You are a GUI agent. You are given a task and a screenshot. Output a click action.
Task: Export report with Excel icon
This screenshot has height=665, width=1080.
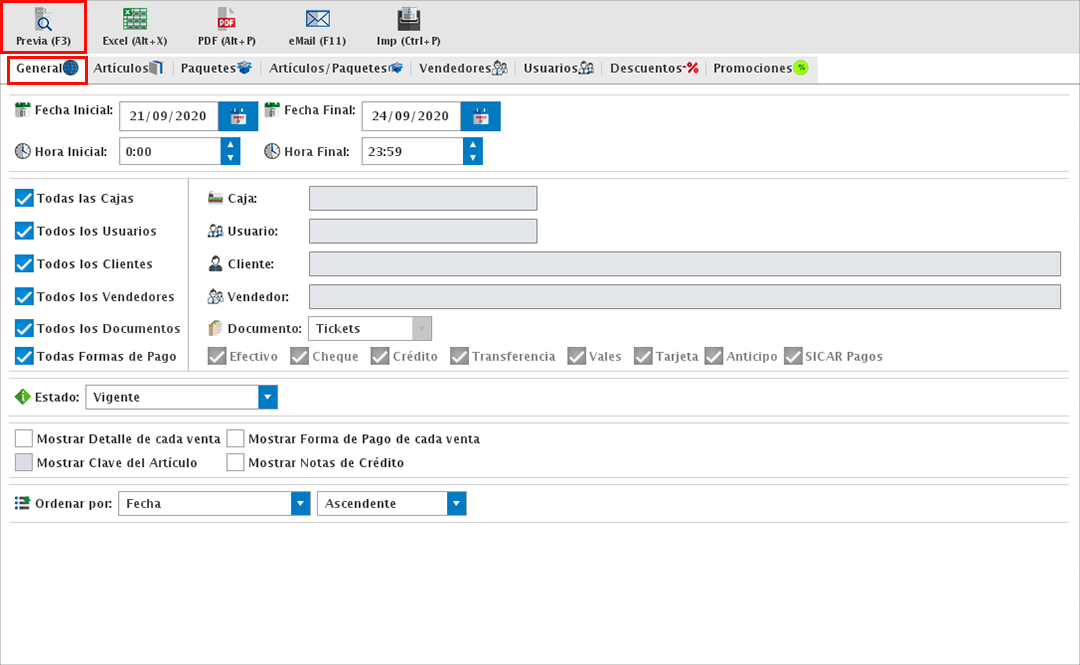(134, 19)
